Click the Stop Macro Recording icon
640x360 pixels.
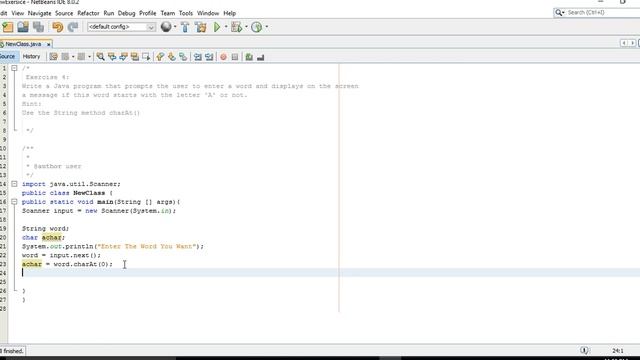click(x=235, y=57)
